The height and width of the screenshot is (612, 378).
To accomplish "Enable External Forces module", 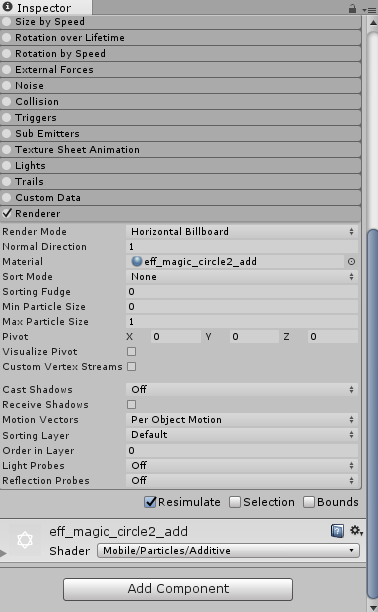I will pyautogui.click(x=7, y=70).
